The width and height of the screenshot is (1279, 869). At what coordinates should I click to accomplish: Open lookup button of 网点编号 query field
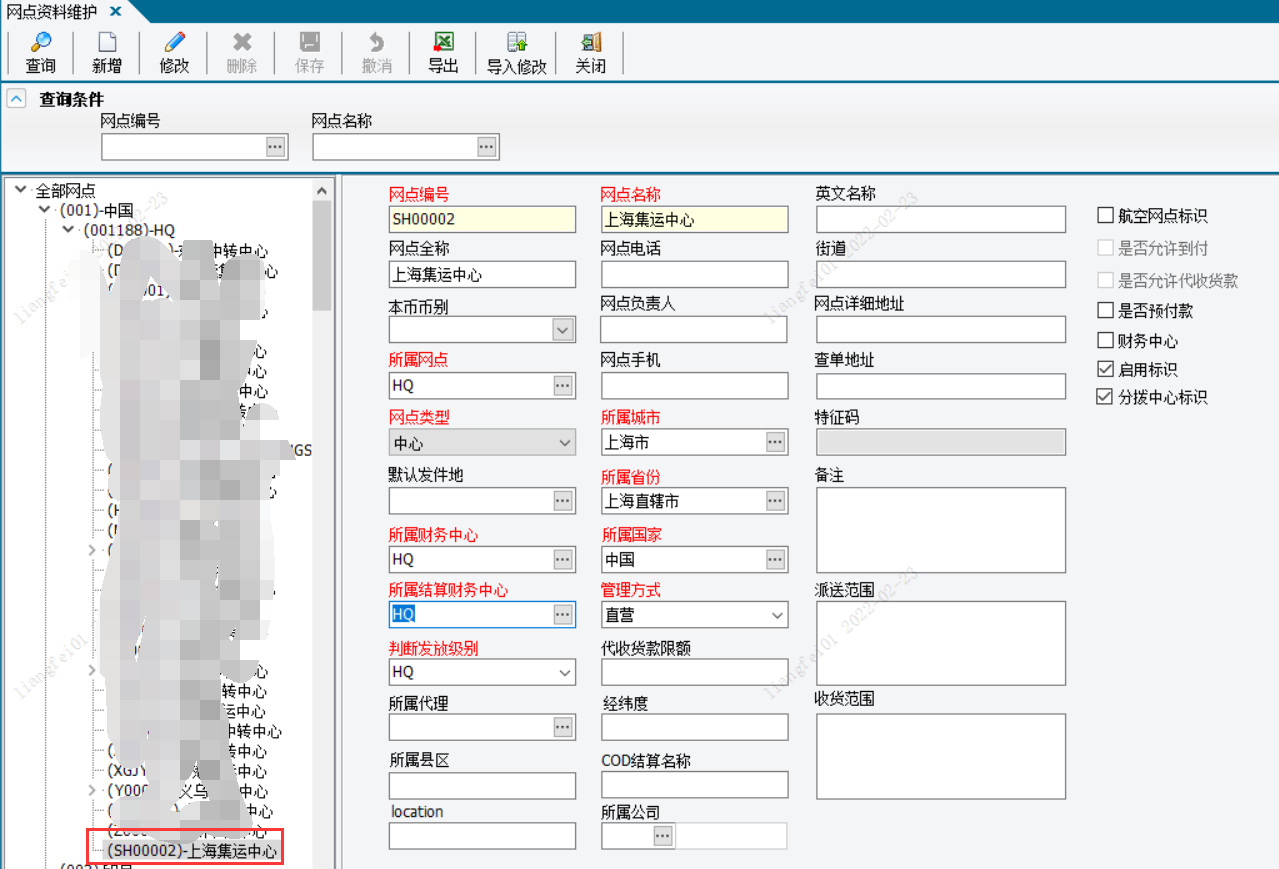(x=275, y=147)
